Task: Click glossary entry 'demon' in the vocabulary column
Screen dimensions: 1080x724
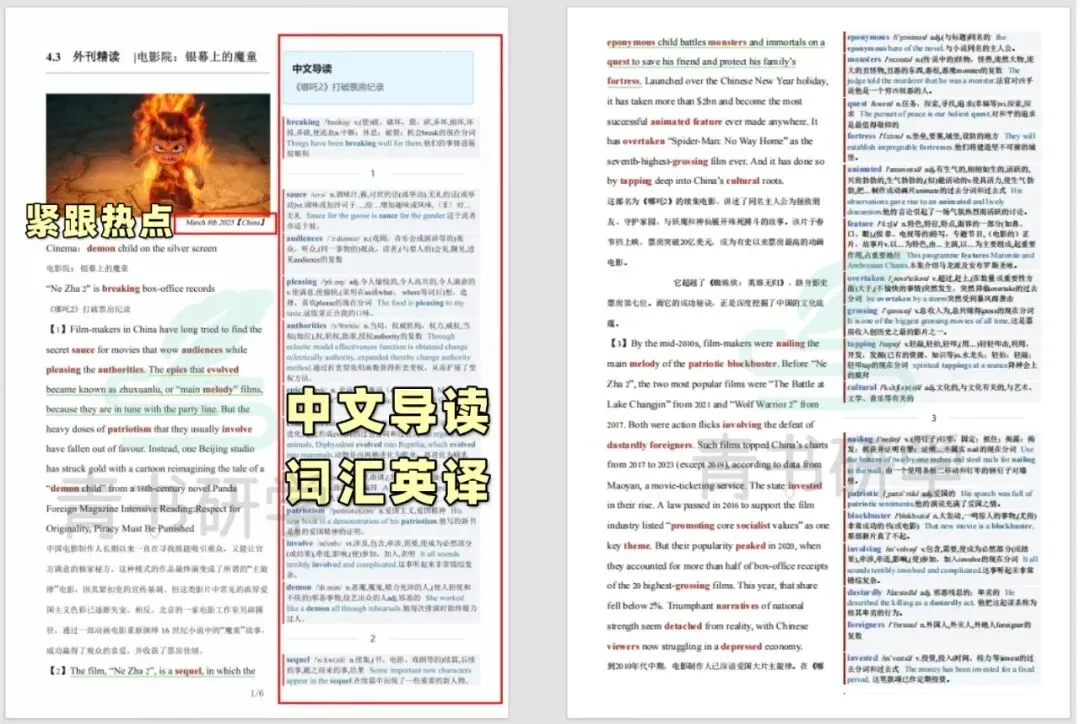Action: pyautogui.click(x=299, y=587)
